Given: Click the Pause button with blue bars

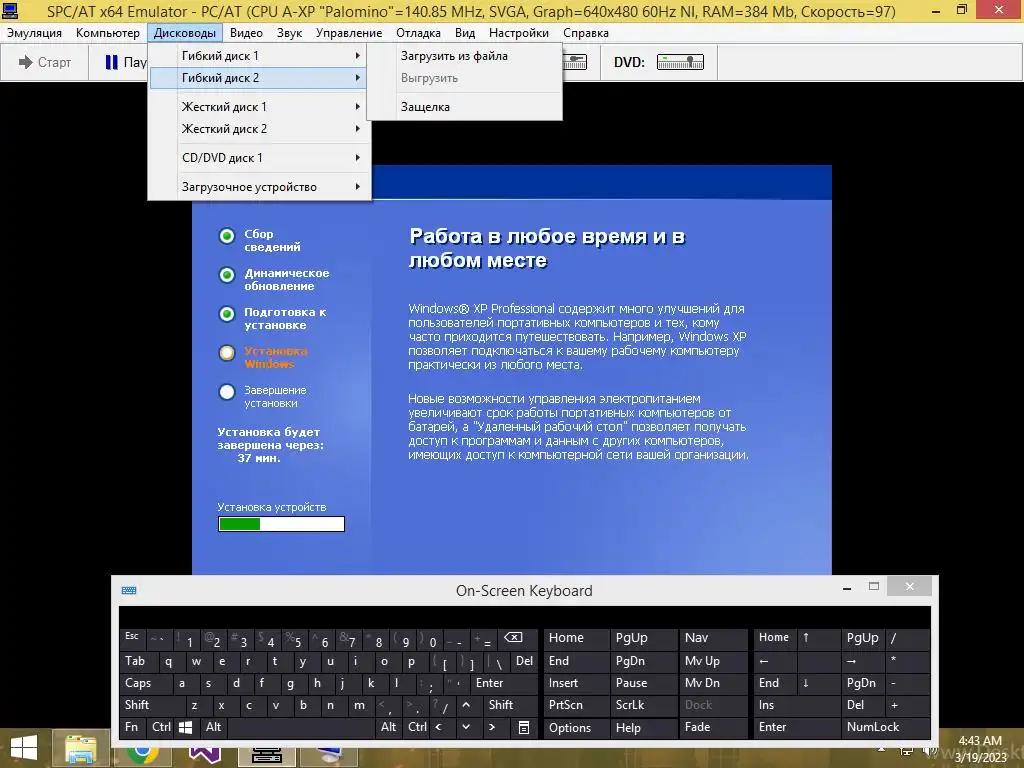Looking at the screenshot, I should (124, 63).
